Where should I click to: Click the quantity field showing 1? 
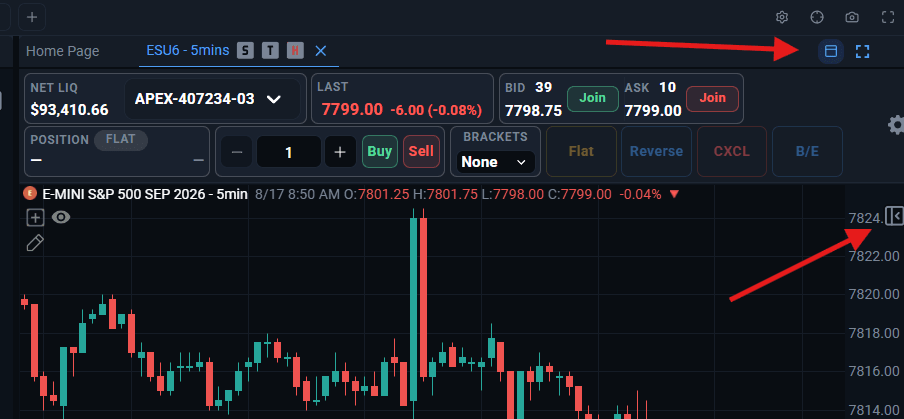[x=289, y=152]
